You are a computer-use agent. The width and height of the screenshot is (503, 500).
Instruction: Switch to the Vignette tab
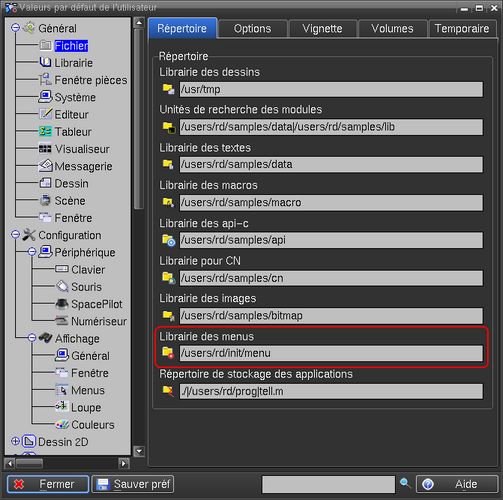[x=322, y=29]
